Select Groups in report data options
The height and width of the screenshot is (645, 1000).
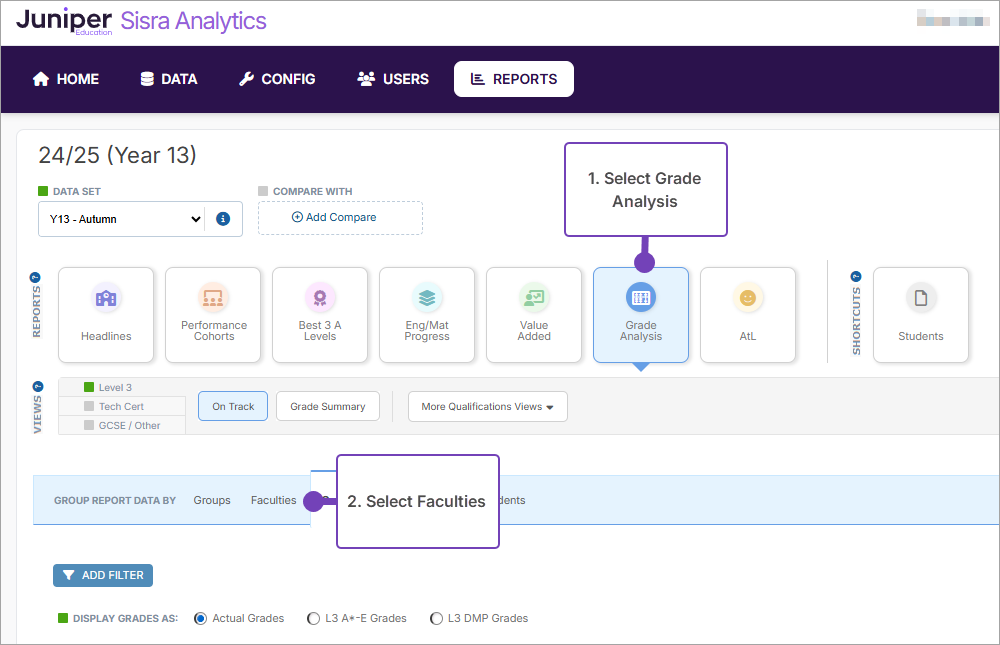212,500
